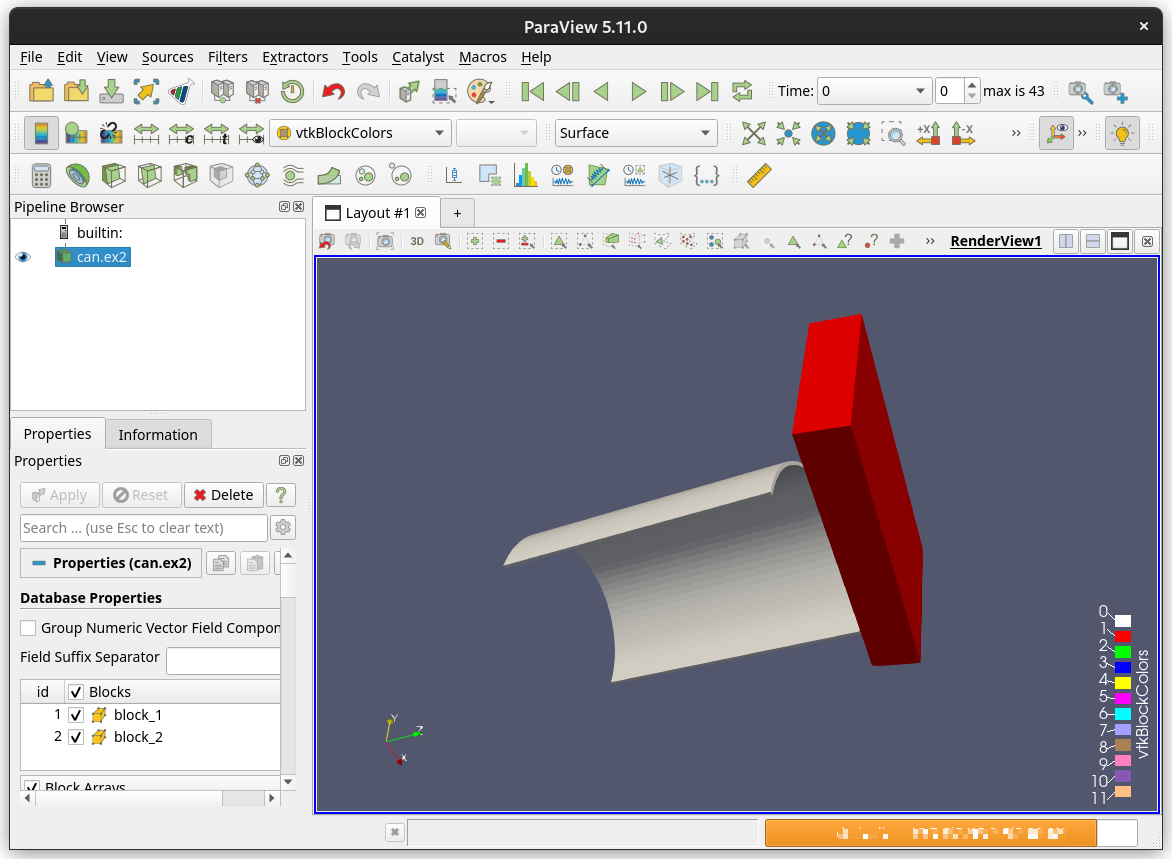The width and height of the screenshot is (1172, 859).
Task: Click the Apply button
Action: coord(60,495)
